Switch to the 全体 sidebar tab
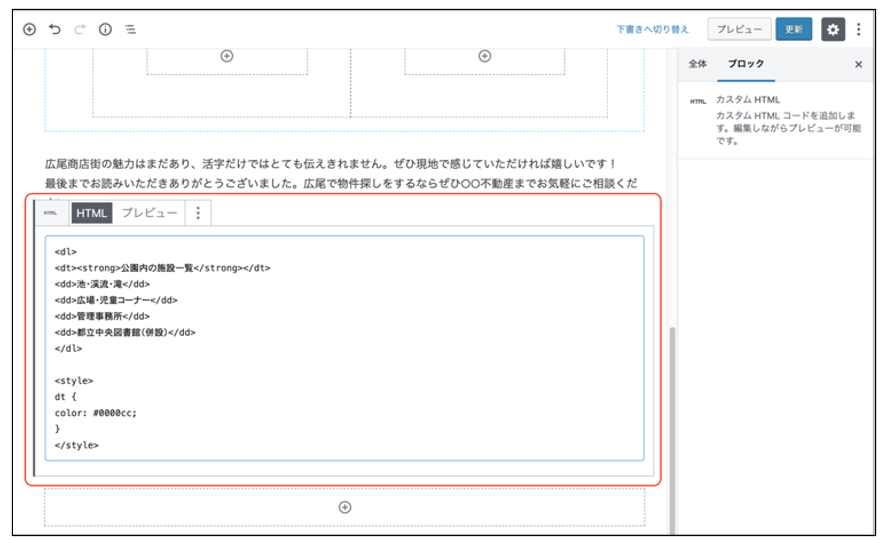The height and width of the screenshot is (543, 890). pyautogui.click(x=697, y=64)
